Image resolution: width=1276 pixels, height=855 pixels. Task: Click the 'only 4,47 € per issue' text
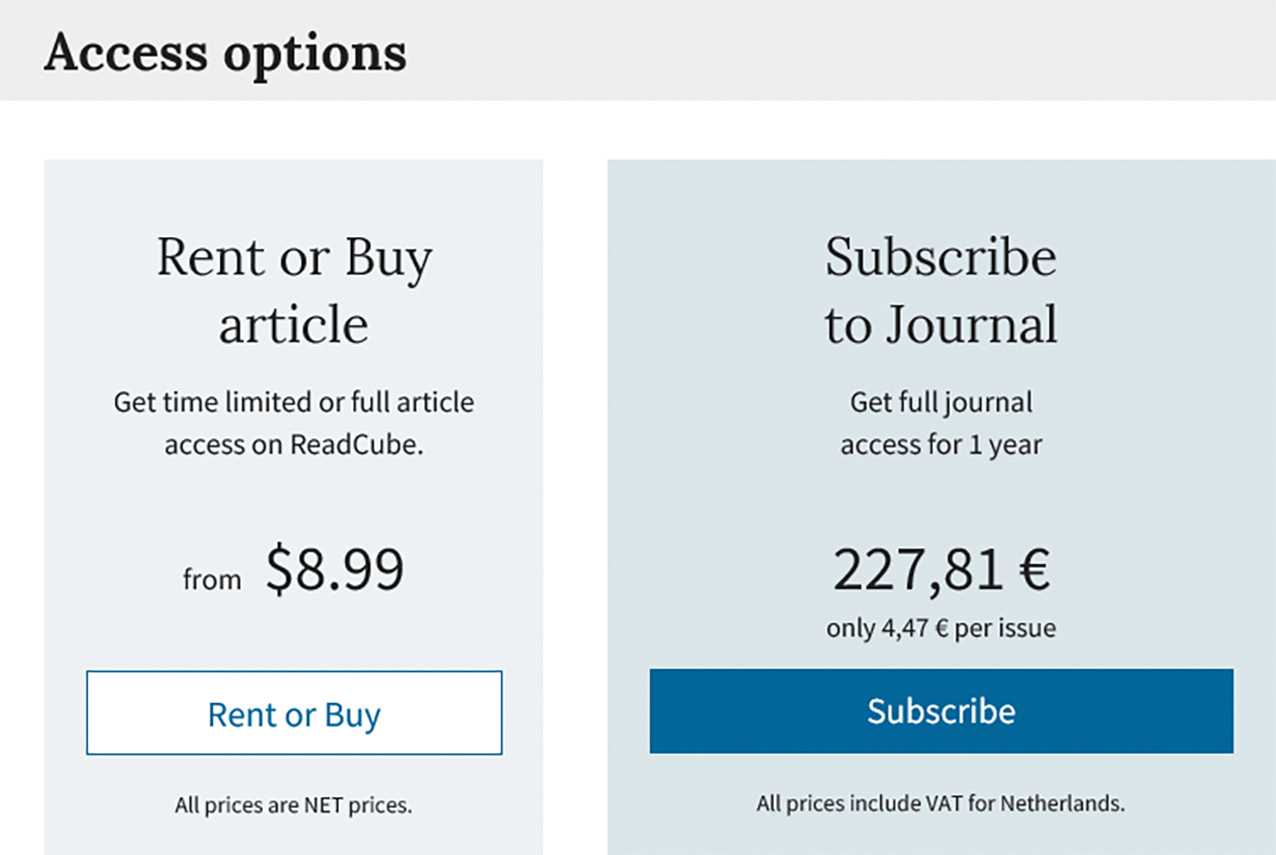(x=941, y=629)
